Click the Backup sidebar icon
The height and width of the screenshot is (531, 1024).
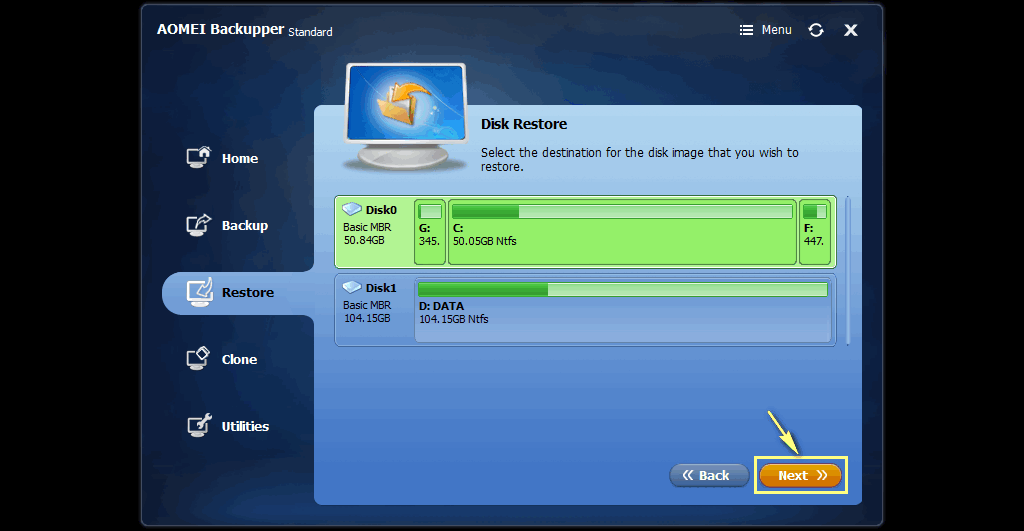click(x=199, y=225)
